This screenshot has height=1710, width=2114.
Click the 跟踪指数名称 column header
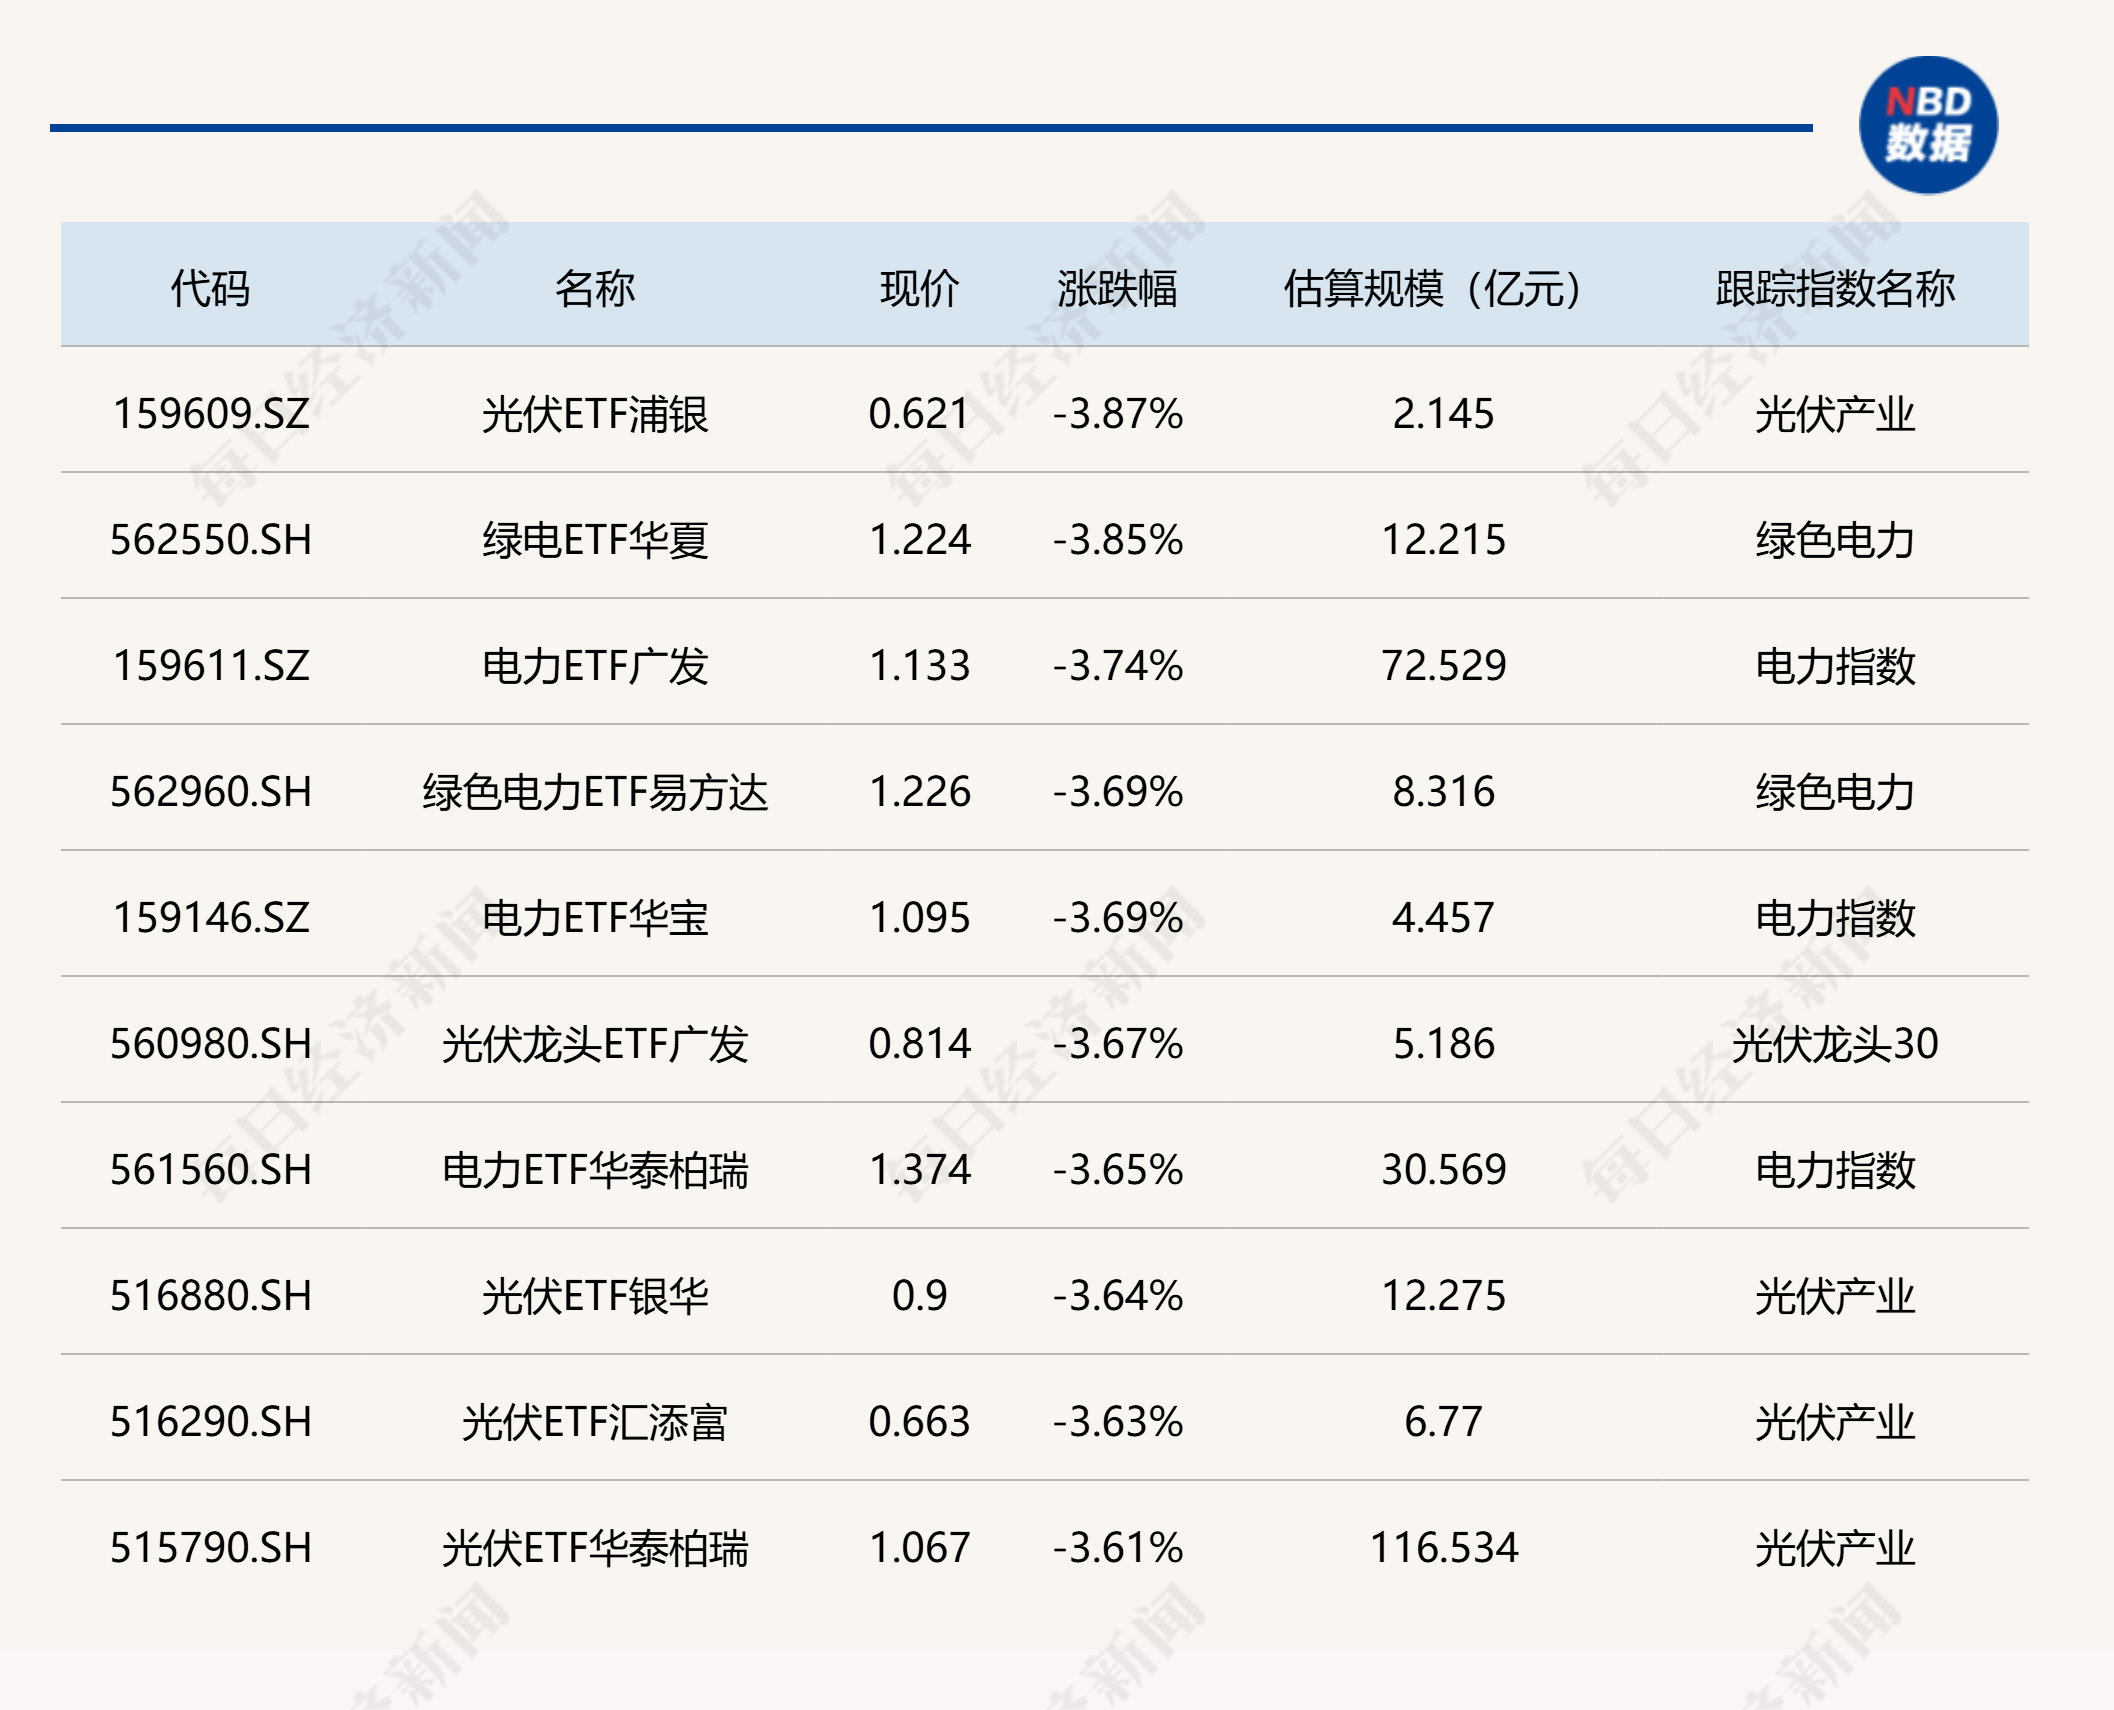point(1834,289)
